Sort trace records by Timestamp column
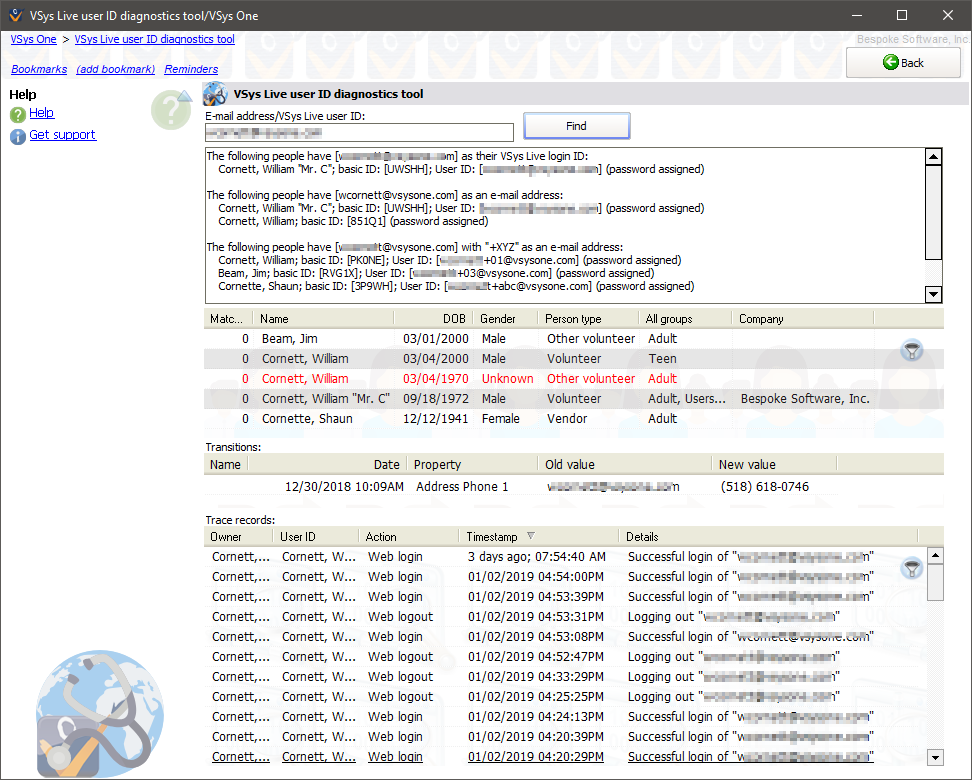Screen dimensions: 972x780 tap(492, 537)
